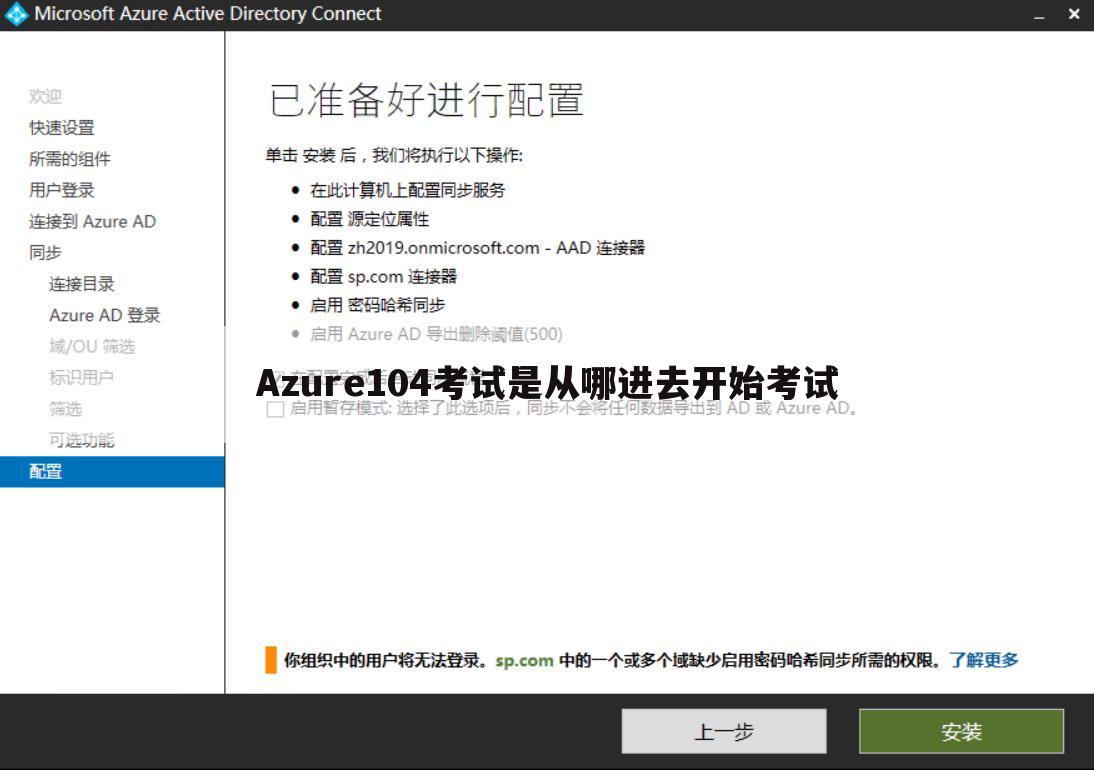Click zh2019.onmicrosoft.com AAD 连接器 bullet

pos(477,248)
